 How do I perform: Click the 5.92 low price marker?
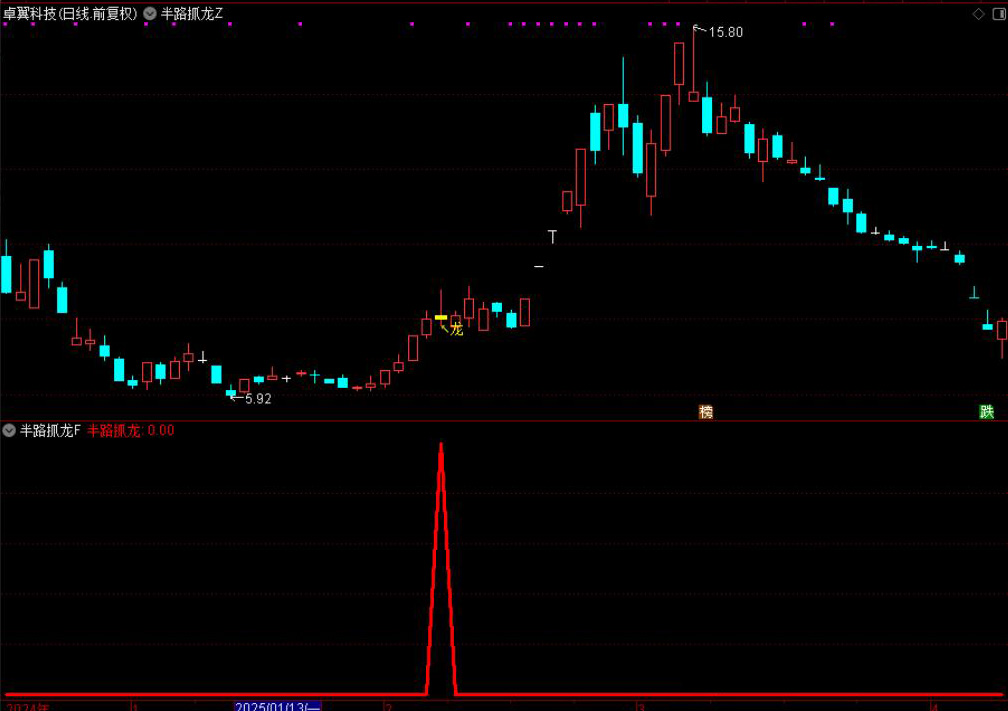(257, 398)
